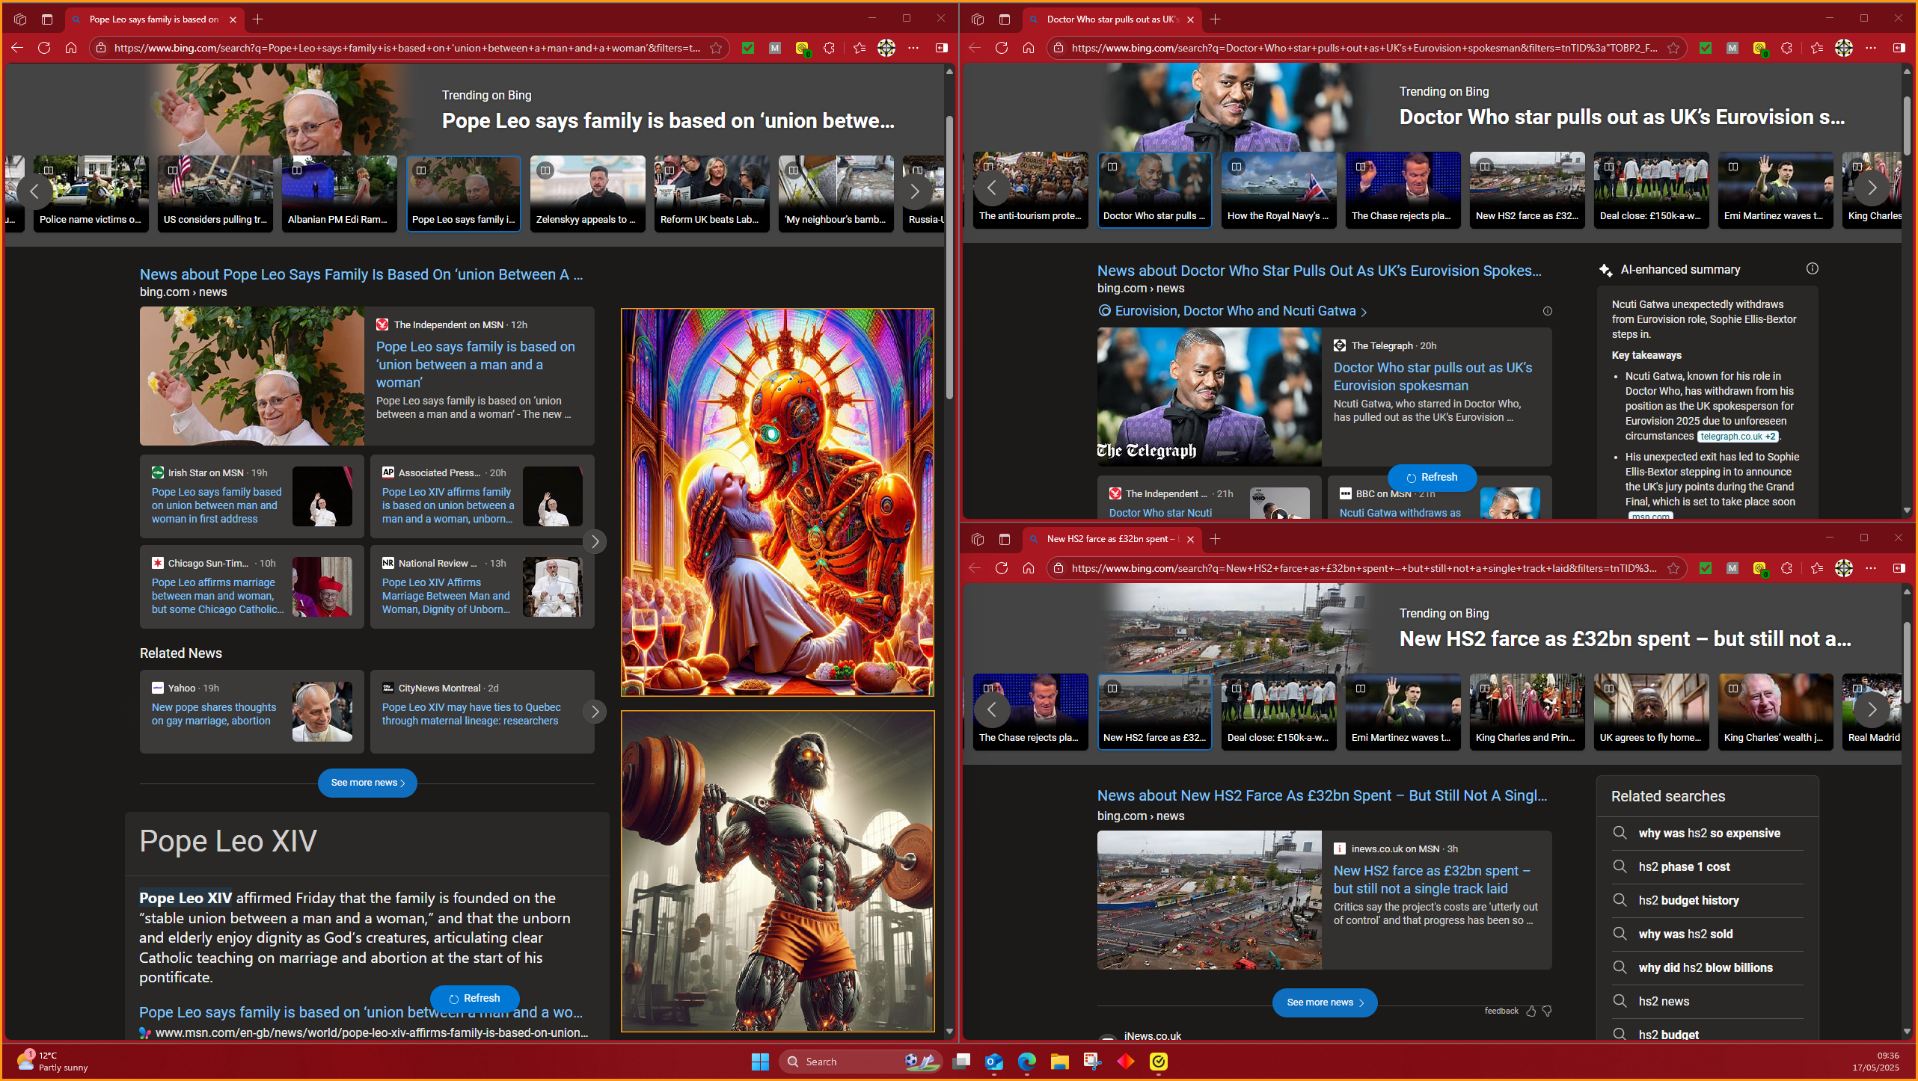Favorite the Doctor Who page with the star icon
The width and height of the screenshot is (1918, 1081).
(1673, 47)
